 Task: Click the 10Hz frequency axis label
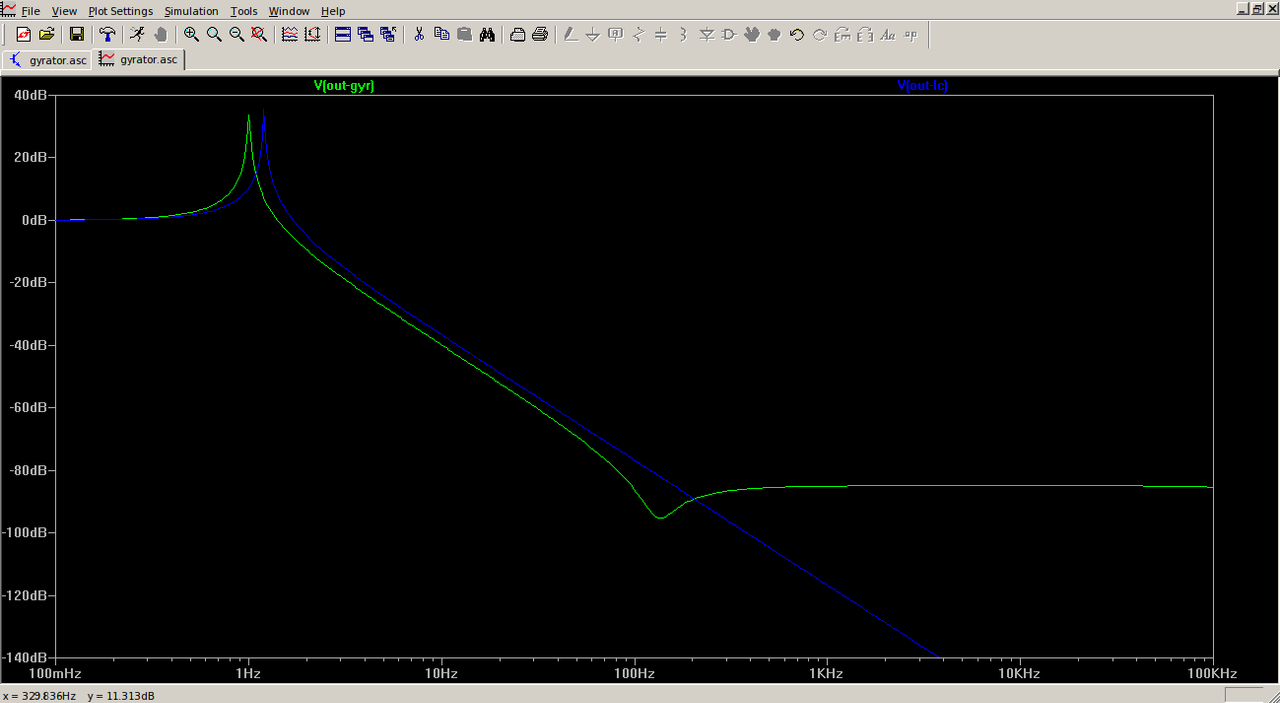pyautogui.click(x=441, y=673)
